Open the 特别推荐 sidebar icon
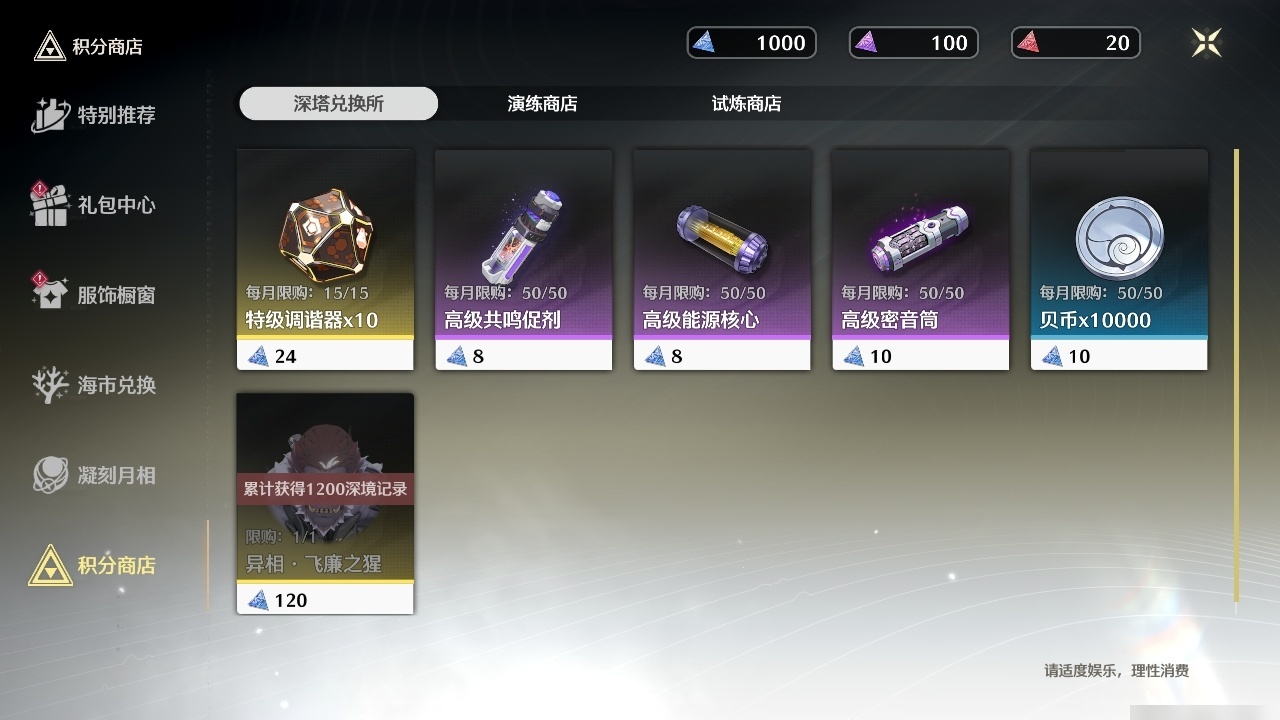The image size is (1280, 720). (50, 115)
